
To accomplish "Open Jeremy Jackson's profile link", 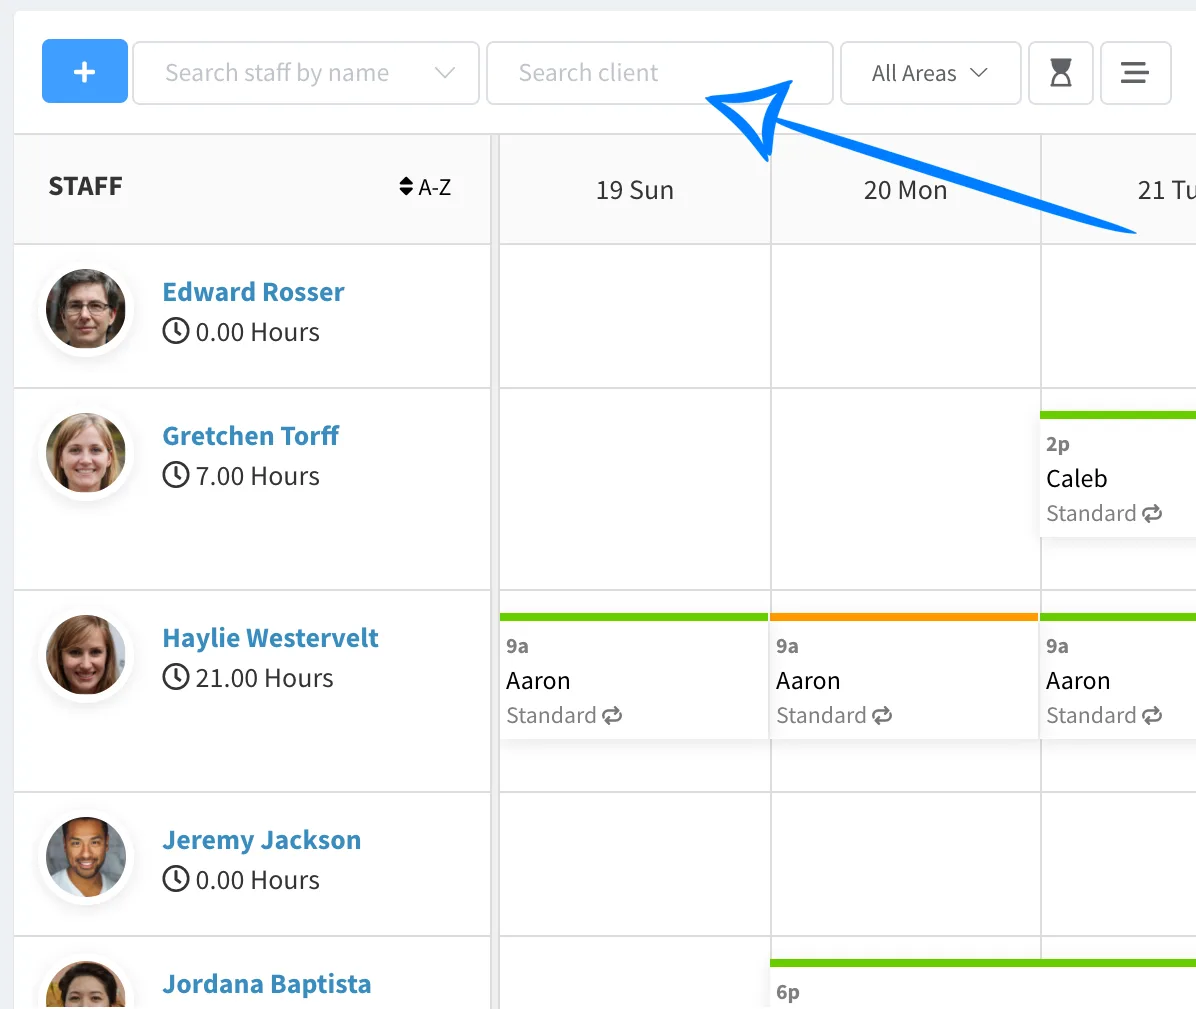I will click(x=262, y=840).
